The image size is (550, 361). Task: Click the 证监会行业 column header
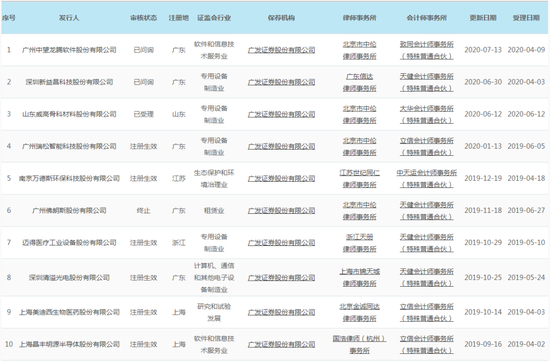(214, 18)
